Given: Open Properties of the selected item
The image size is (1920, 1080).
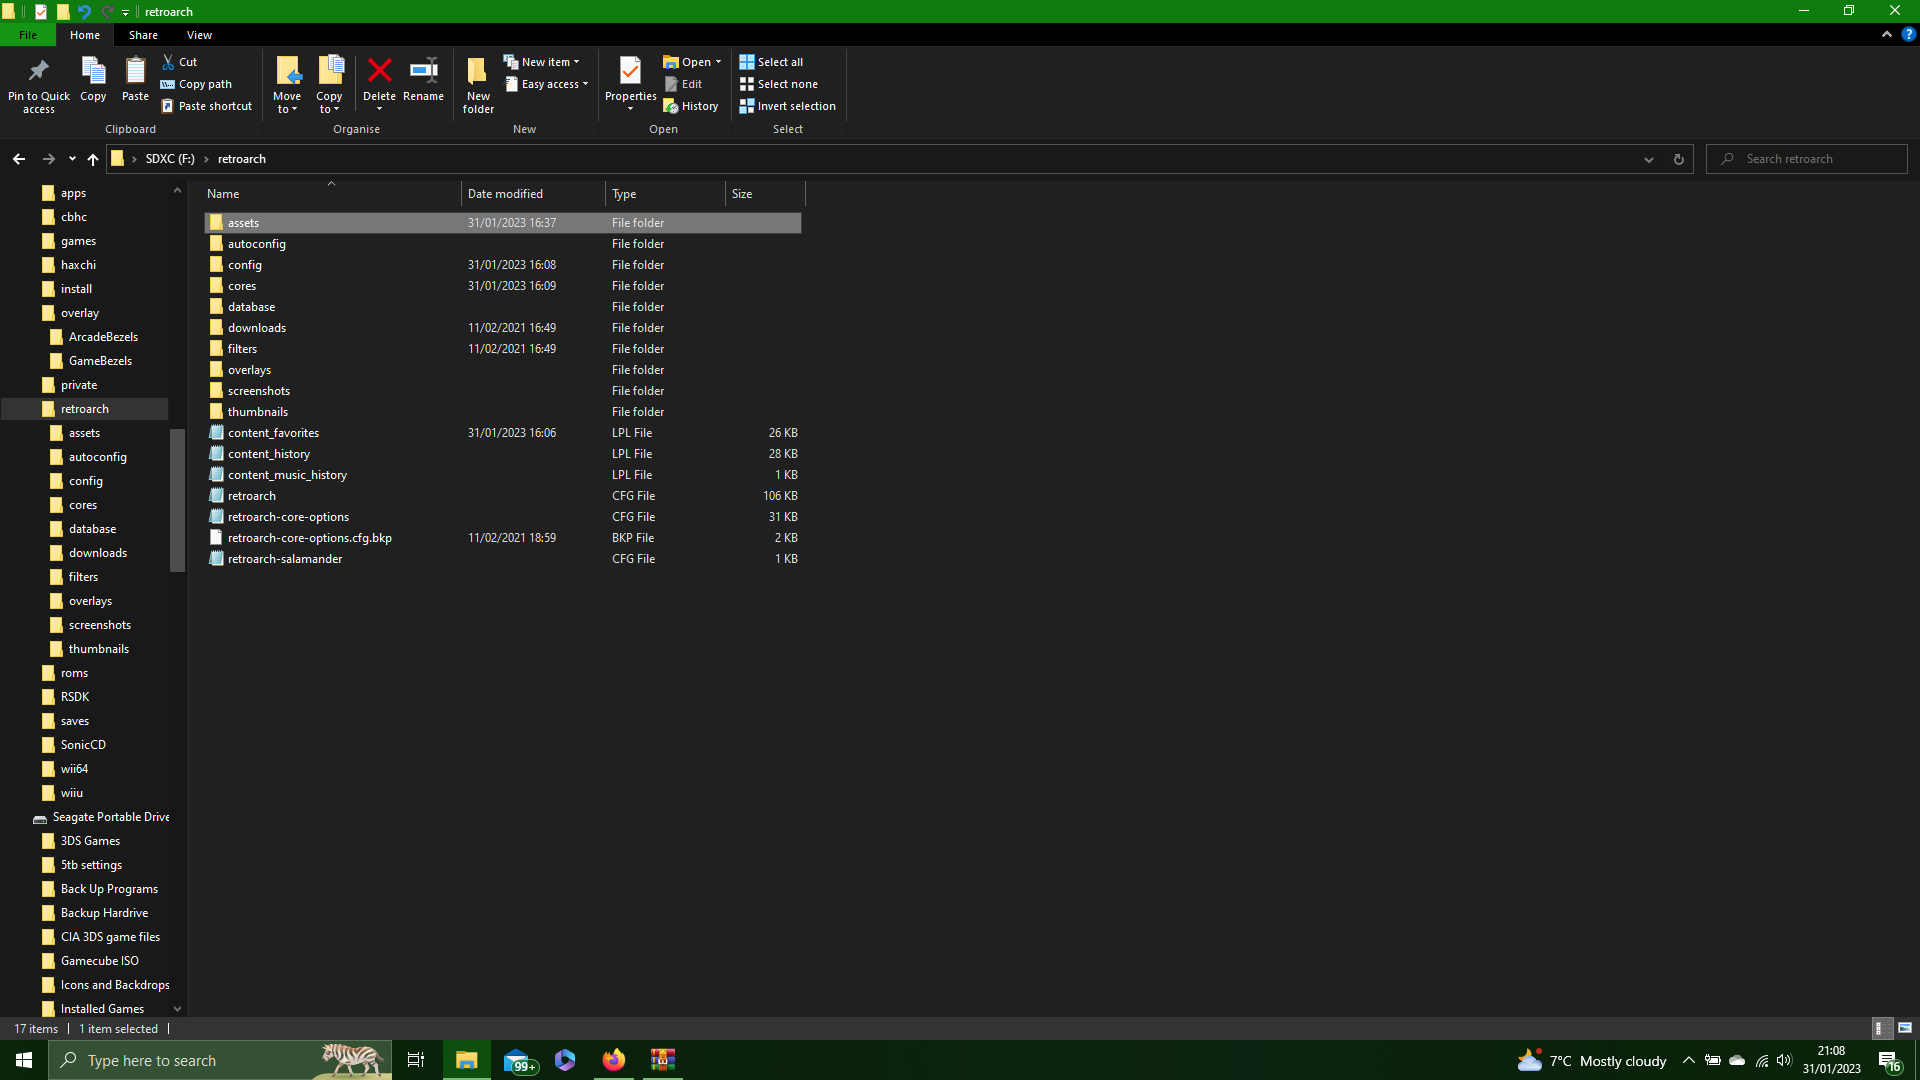Looking at the screenshot, I should point(630,85).
